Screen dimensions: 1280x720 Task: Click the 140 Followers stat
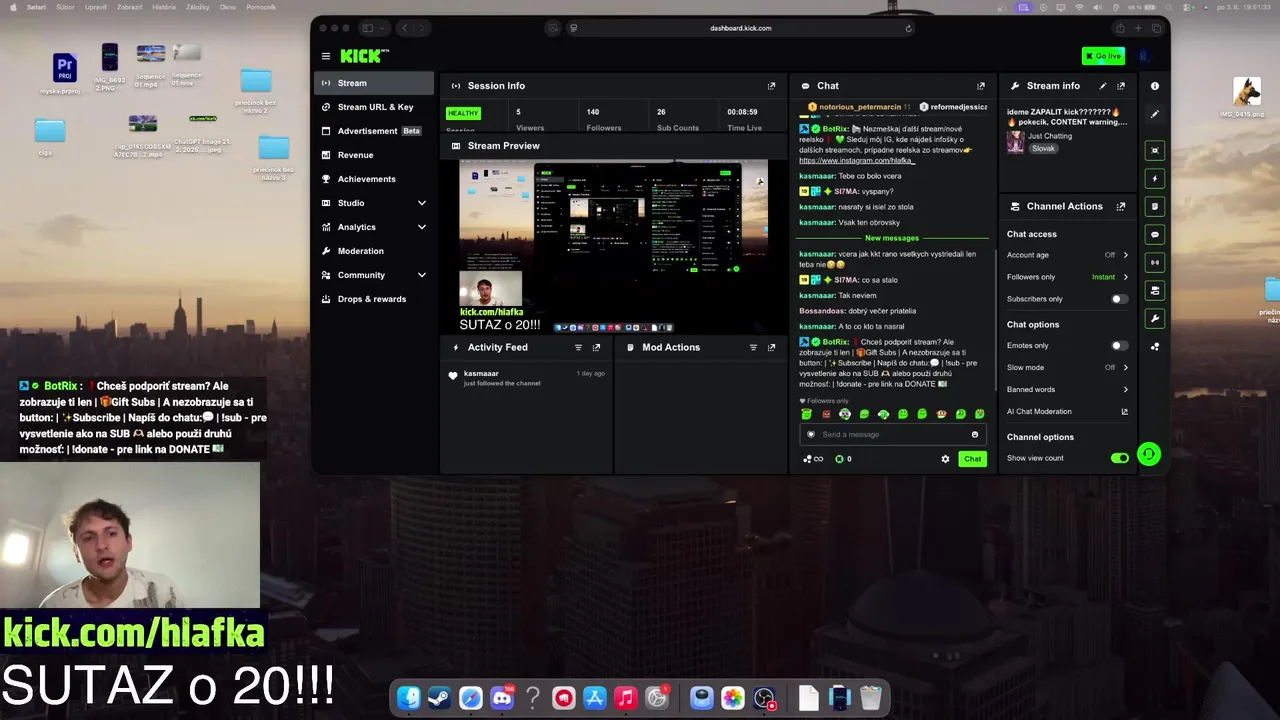604,120
